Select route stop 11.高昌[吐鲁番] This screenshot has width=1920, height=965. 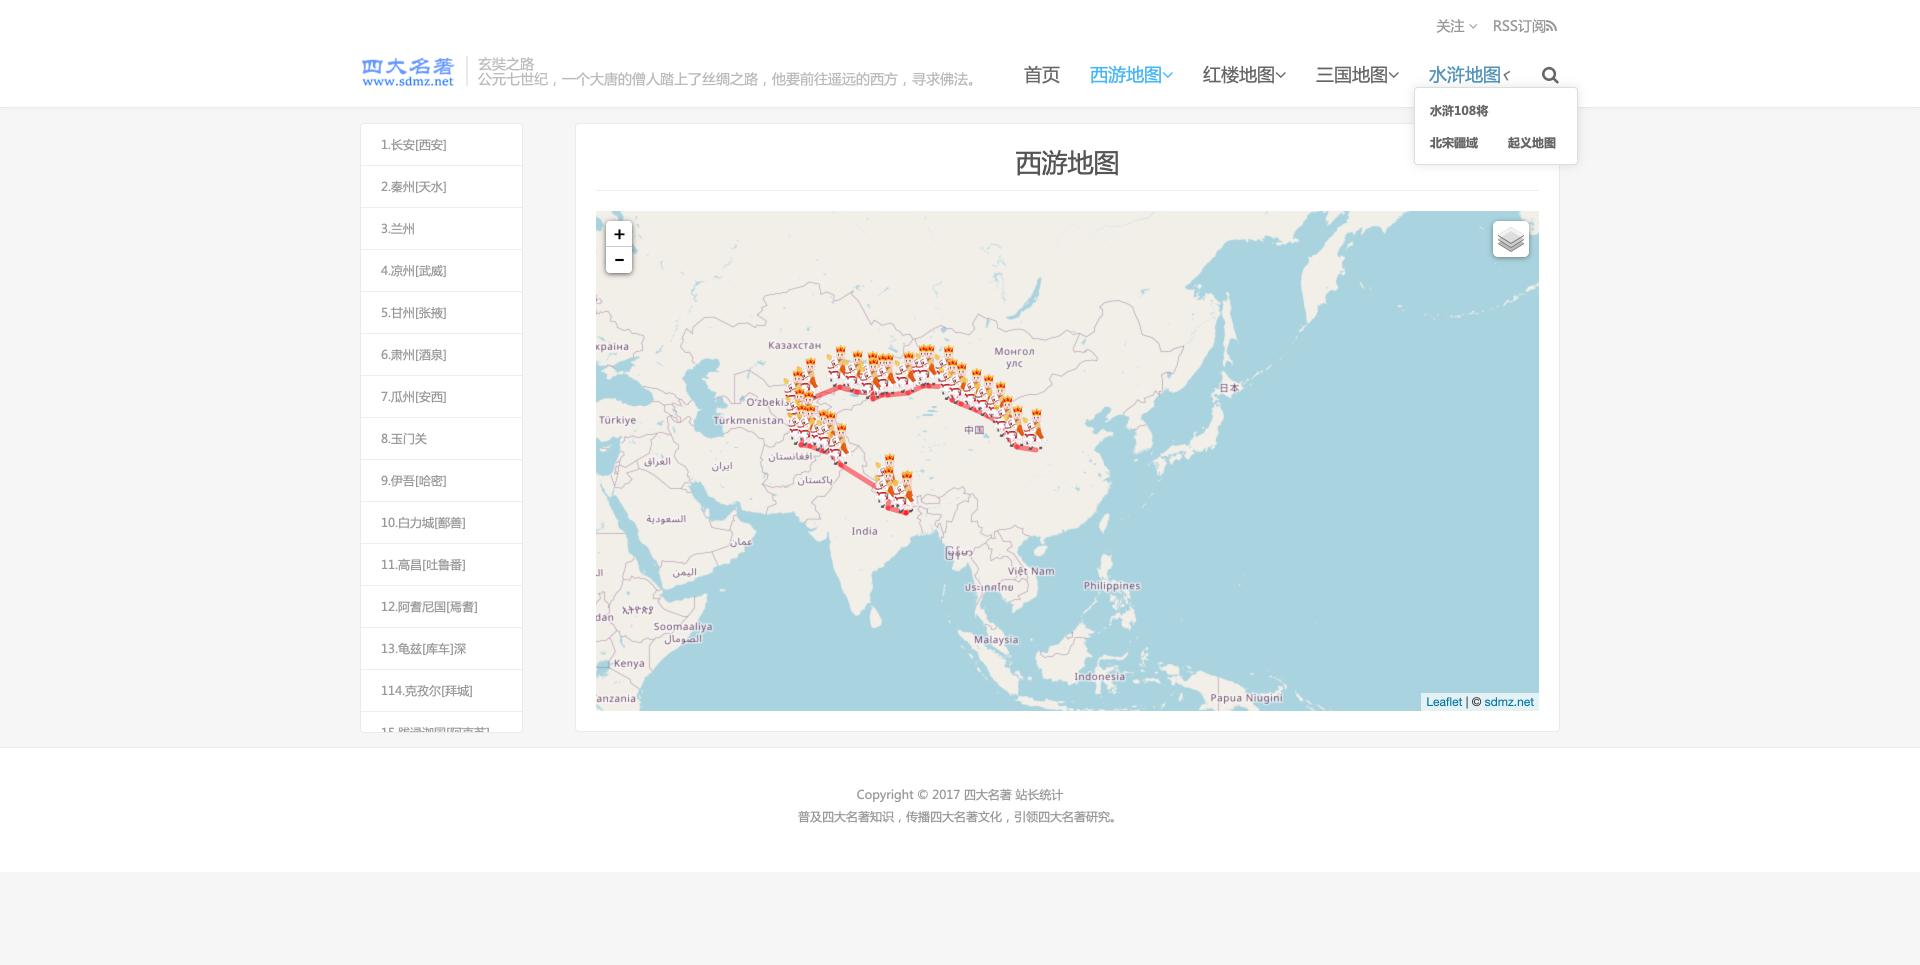441,565
